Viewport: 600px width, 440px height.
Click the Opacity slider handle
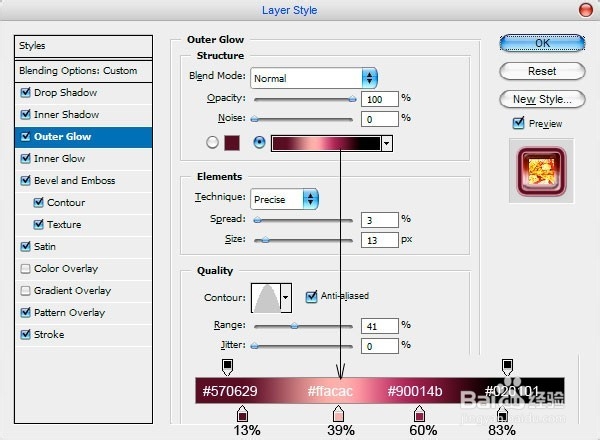[x=352, y=99]
